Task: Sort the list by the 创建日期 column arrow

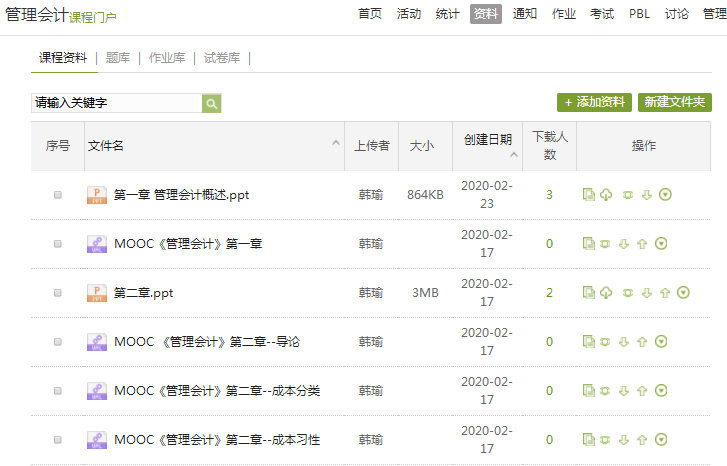Action: pyautogui.click(x=514, y=156)
